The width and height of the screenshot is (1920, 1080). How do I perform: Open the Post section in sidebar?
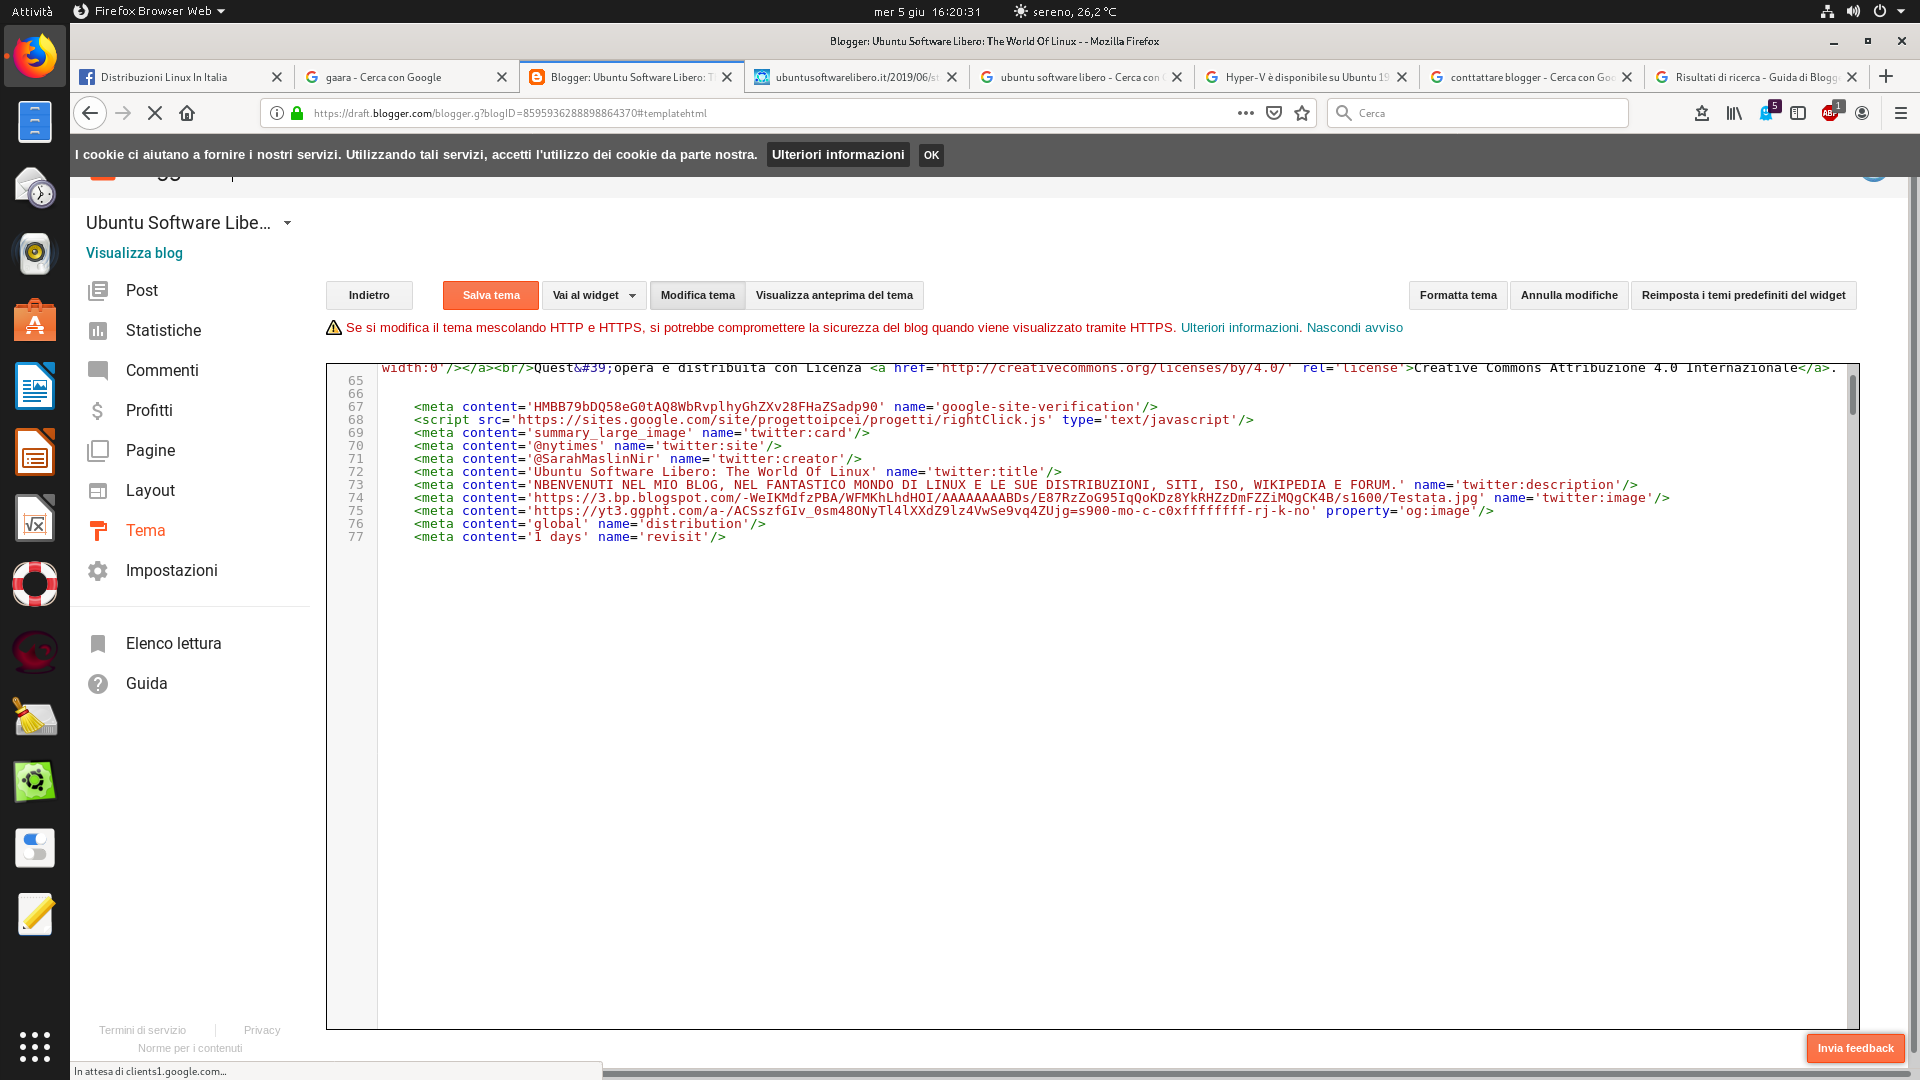click(142, 291)
